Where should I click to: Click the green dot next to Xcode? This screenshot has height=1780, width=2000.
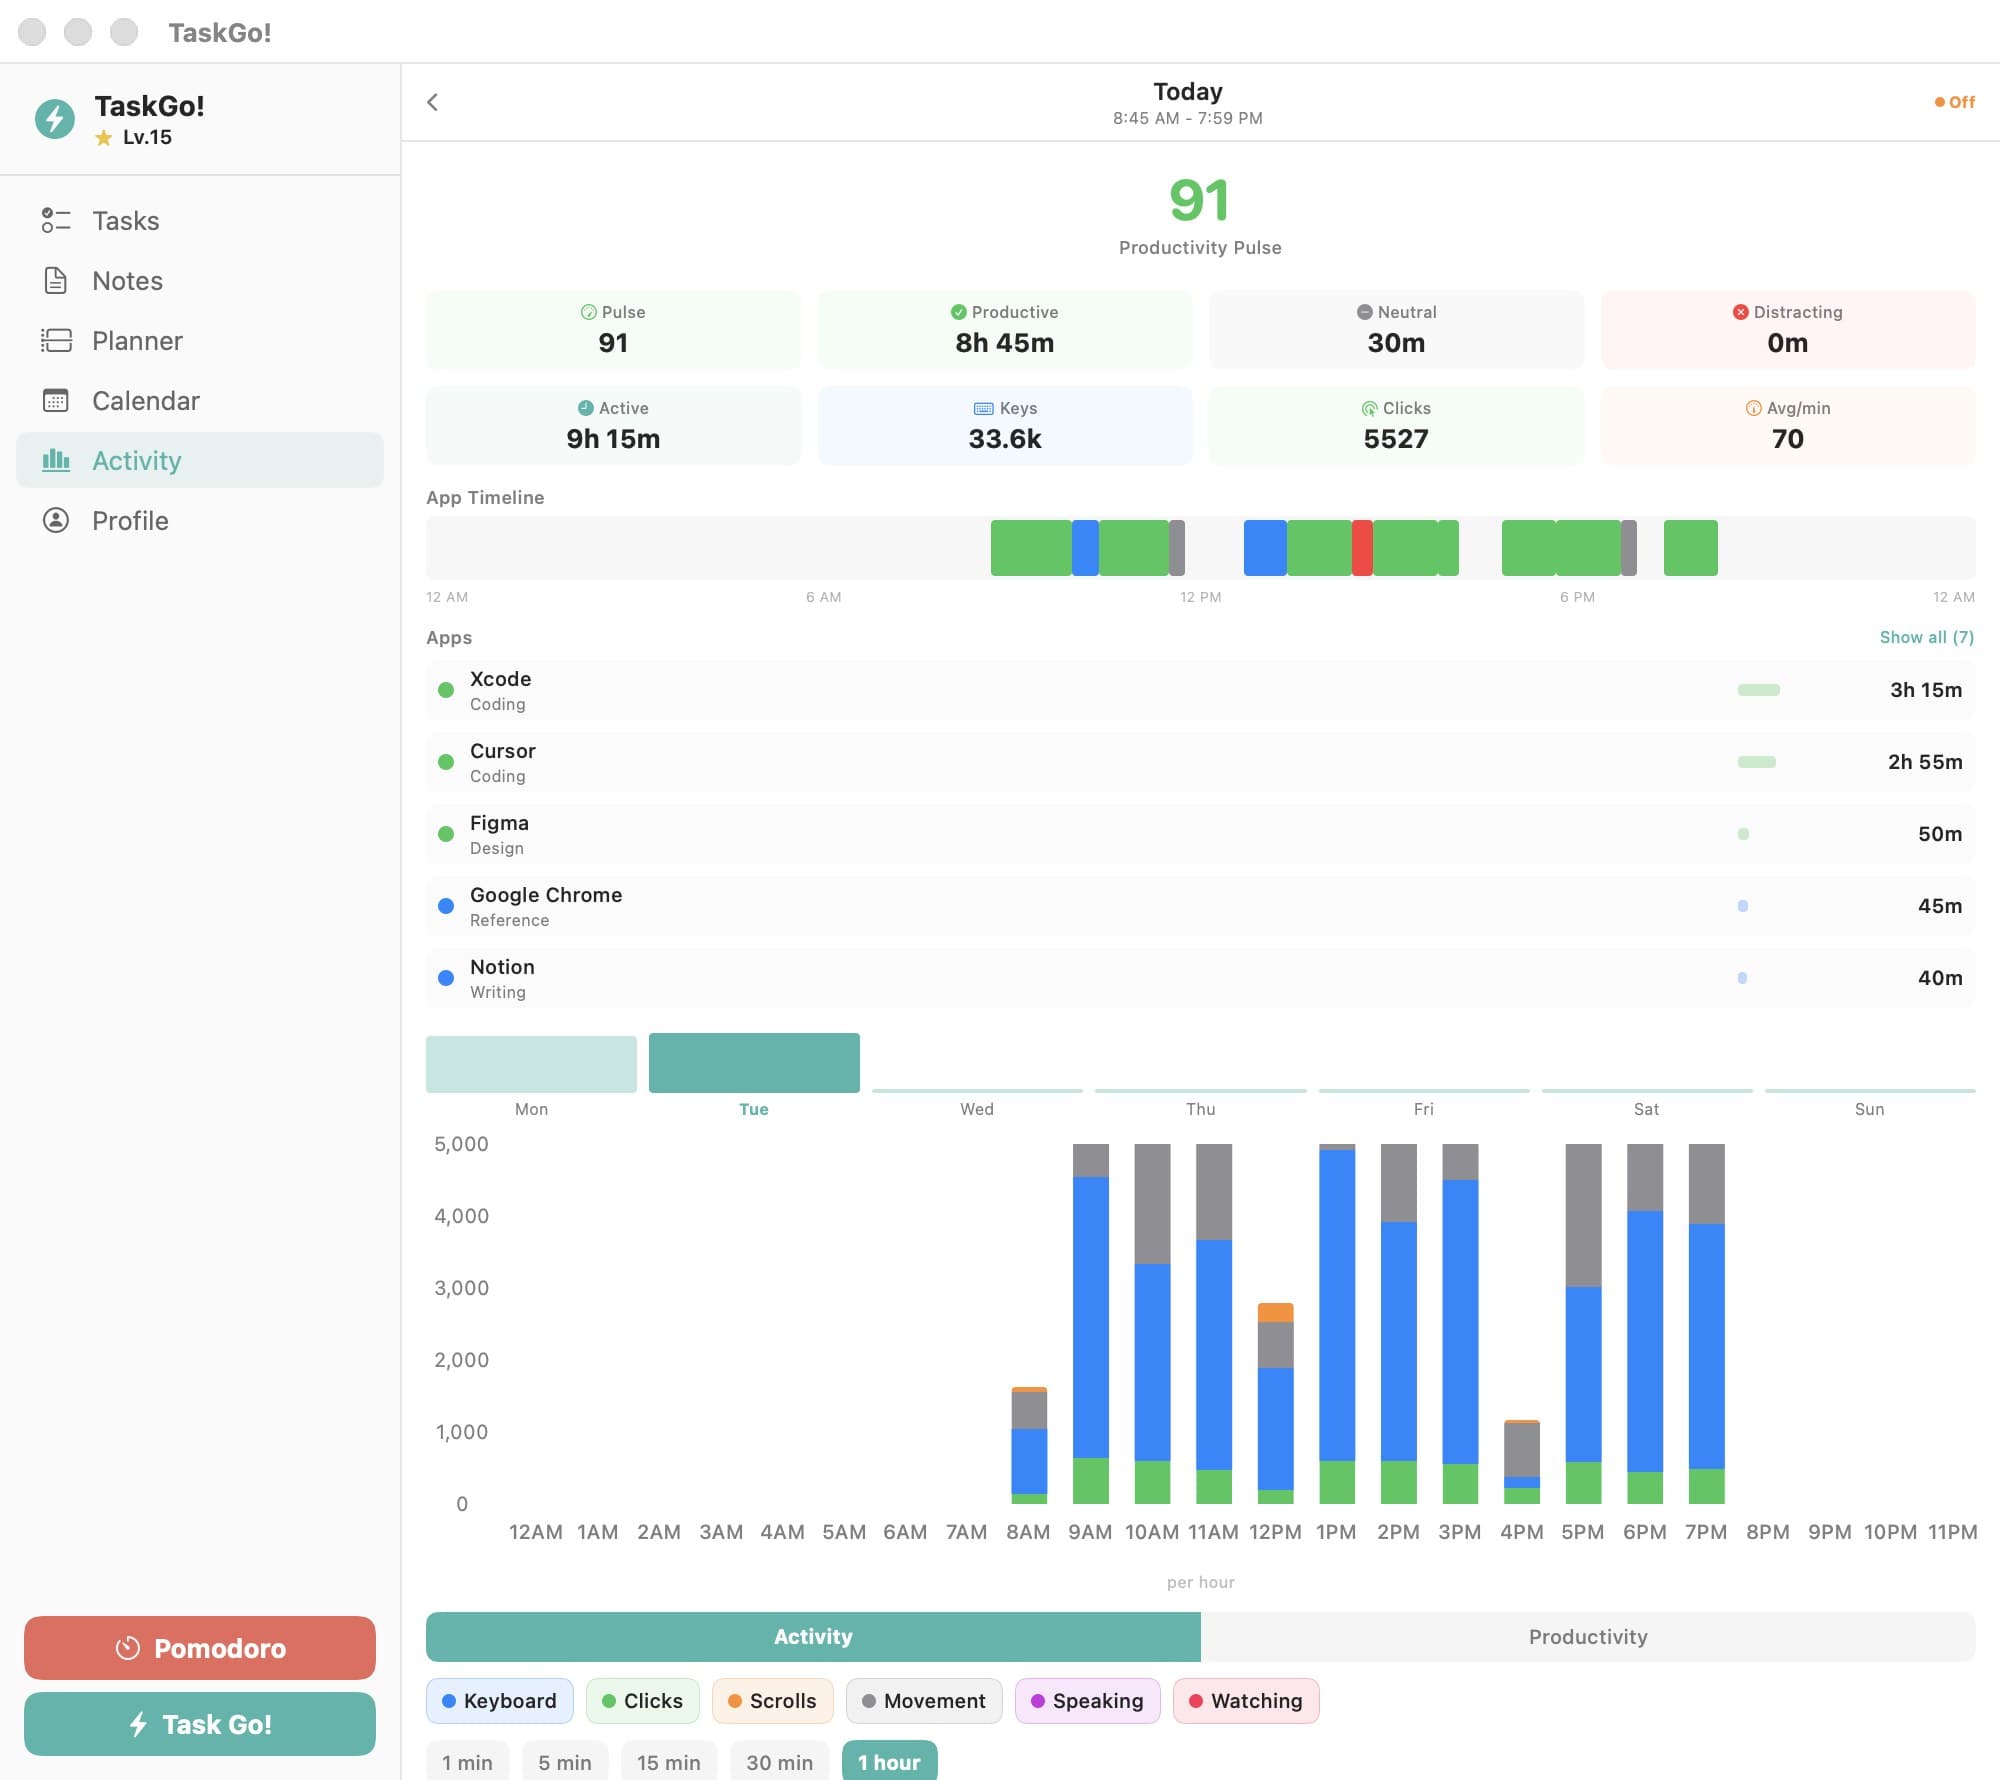click(x=446, y=690)
